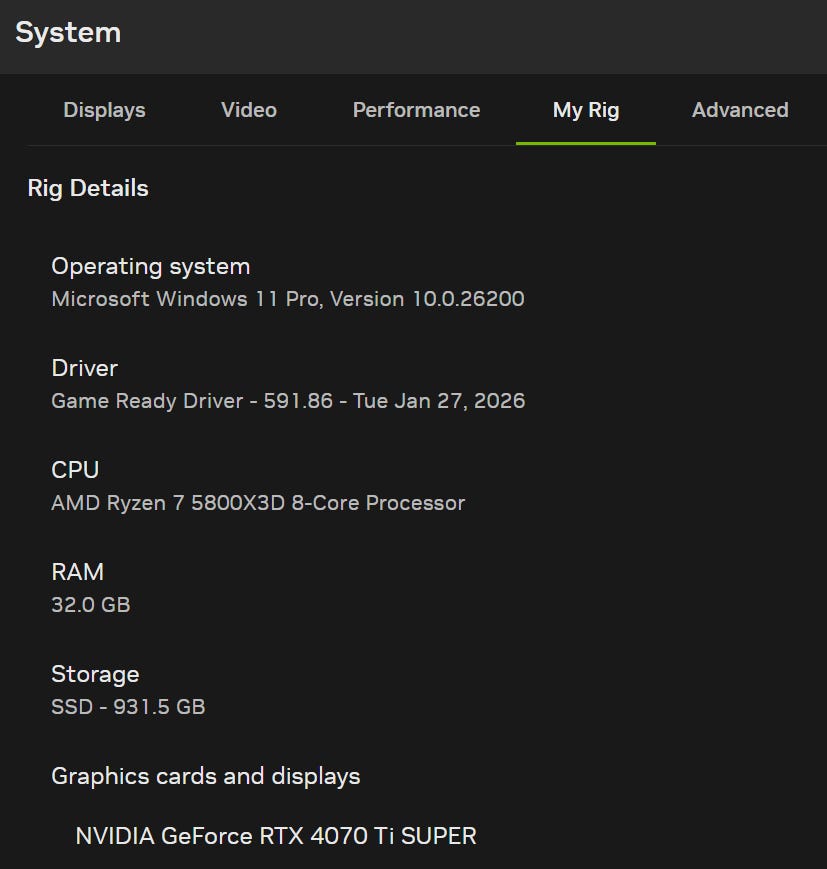Select the CPU label
The image size is (827, 869).
click(x=75, y=470)
